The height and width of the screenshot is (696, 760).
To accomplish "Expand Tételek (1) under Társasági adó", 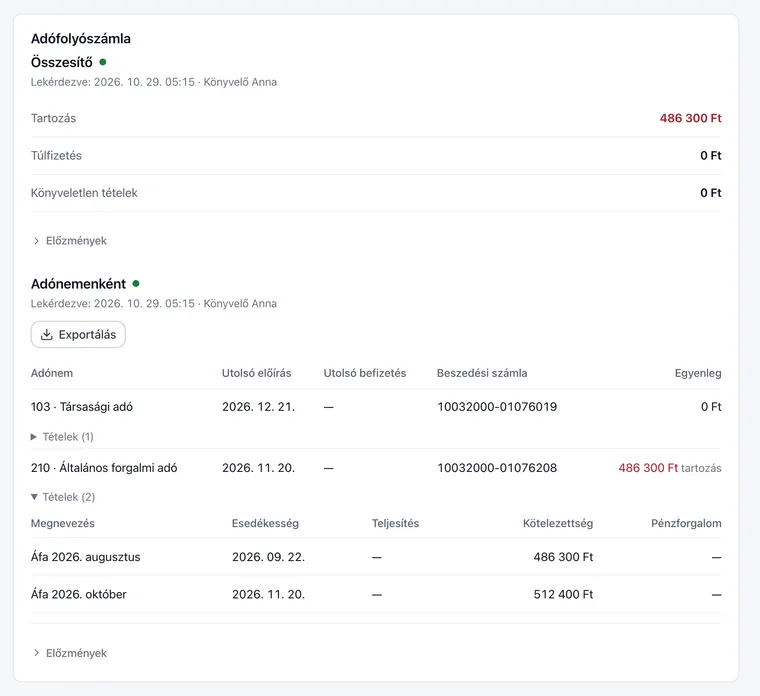I will pos(62,437).
